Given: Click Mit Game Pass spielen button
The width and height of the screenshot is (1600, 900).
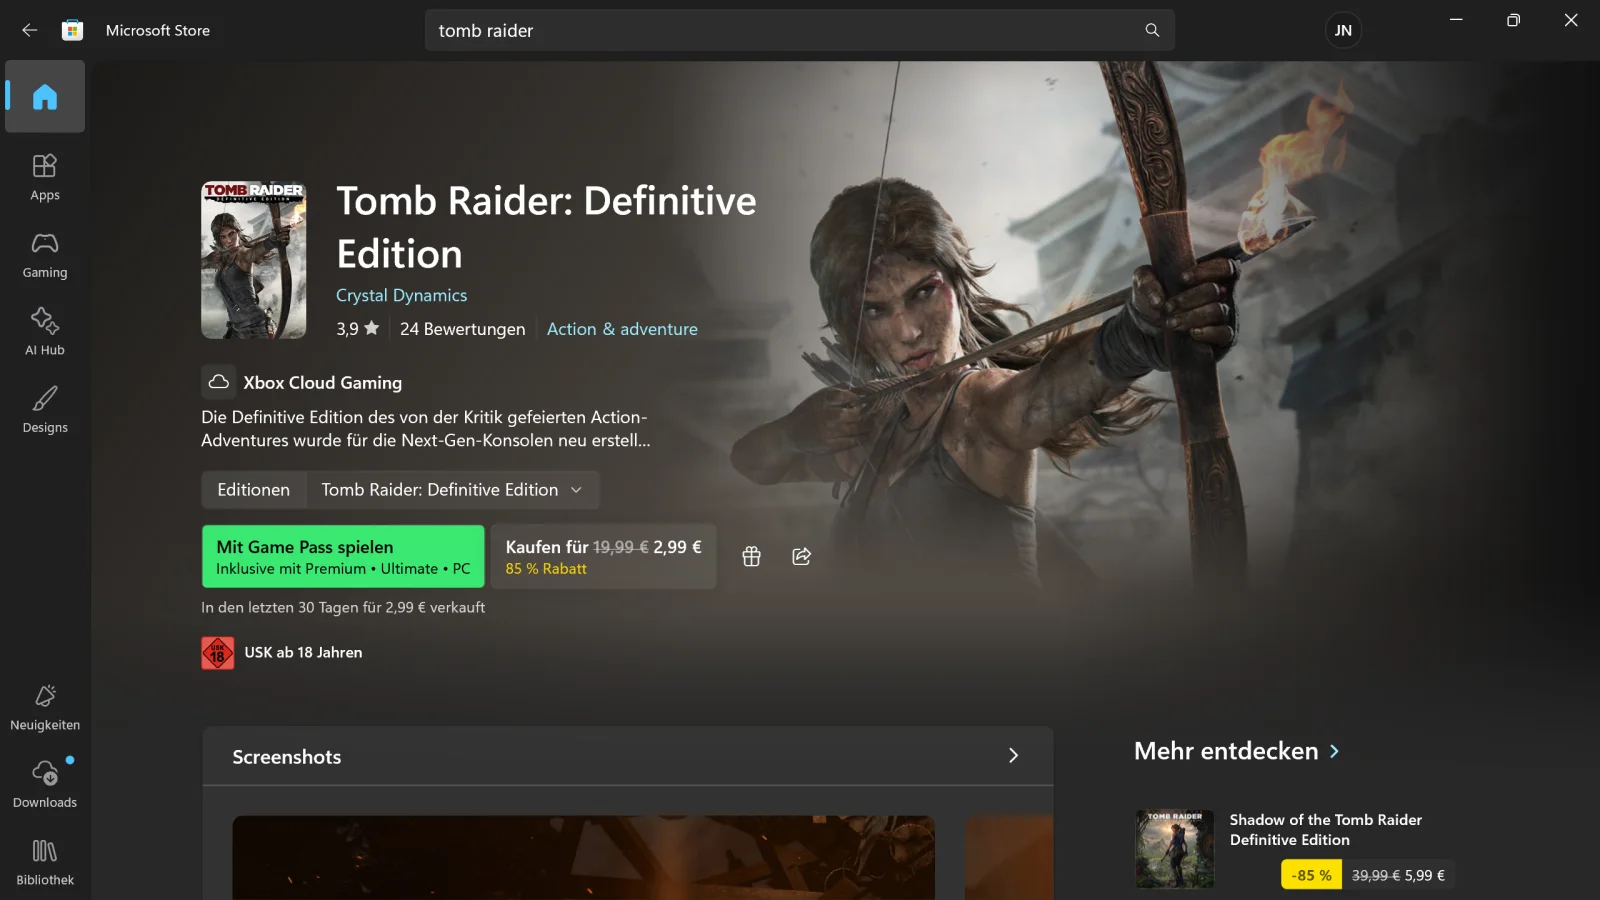Looking at the screenshot, I should click(343, 557).
